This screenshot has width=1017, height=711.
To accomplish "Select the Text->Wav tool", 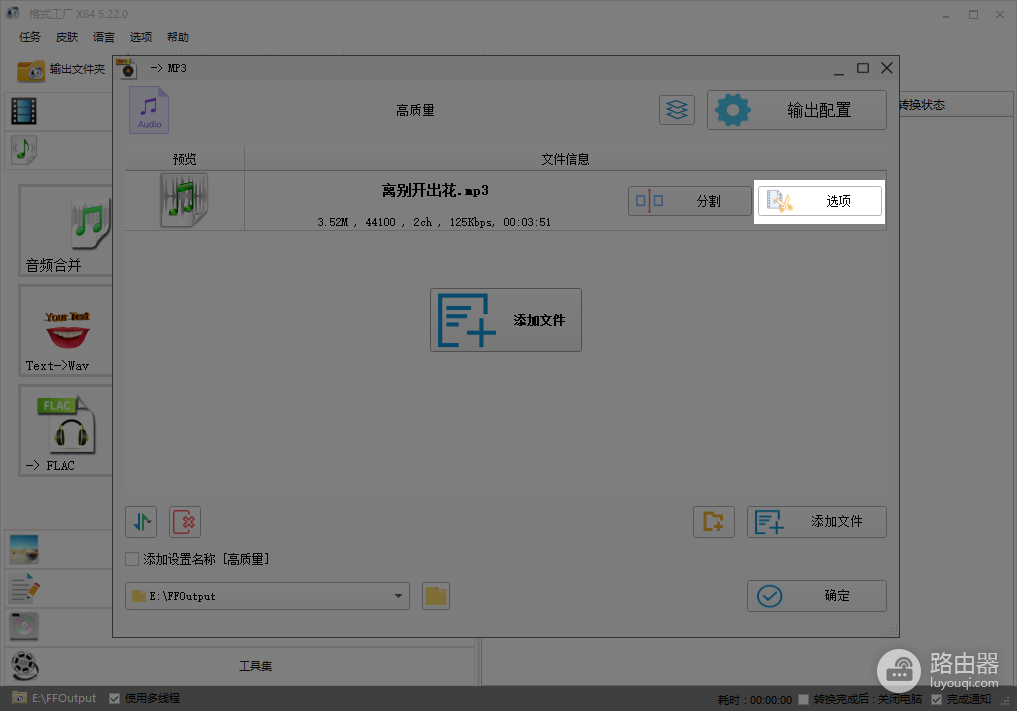I will coord(66,331).
